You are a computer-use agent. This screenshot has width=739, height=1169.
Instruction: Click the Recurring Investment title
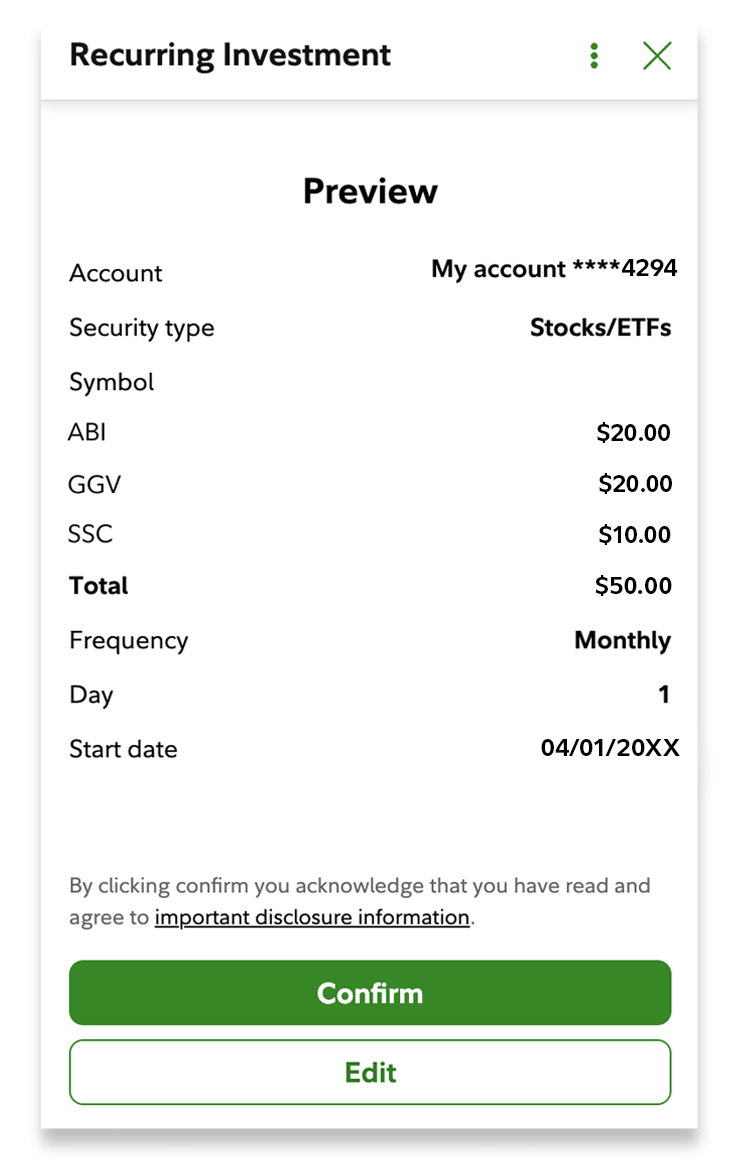click(x=230, y=55)
